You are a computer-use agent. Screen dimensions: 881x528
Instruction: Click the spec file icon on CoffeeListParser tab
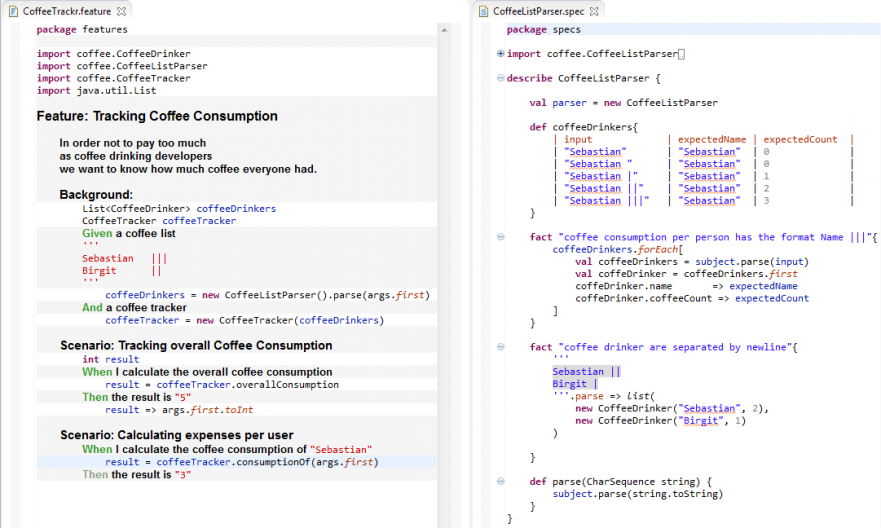pyautogui.click(x=483, y=11)
